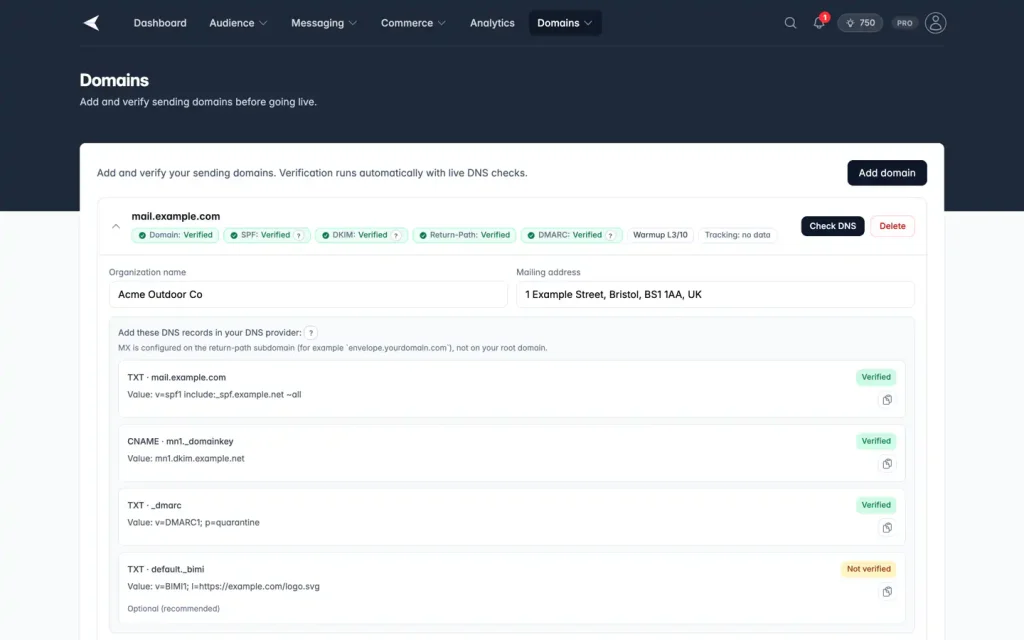The width and height of the screenshot is (1024, 640).
Task: Run Check DNS for mail.example.com
Action: coord(833,226)
